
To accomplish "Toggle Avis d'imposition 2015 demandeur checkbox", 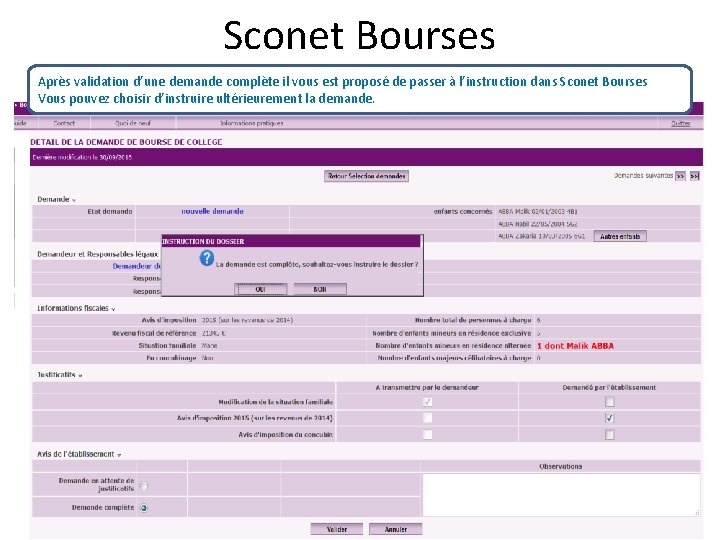I will click(427, 418).
